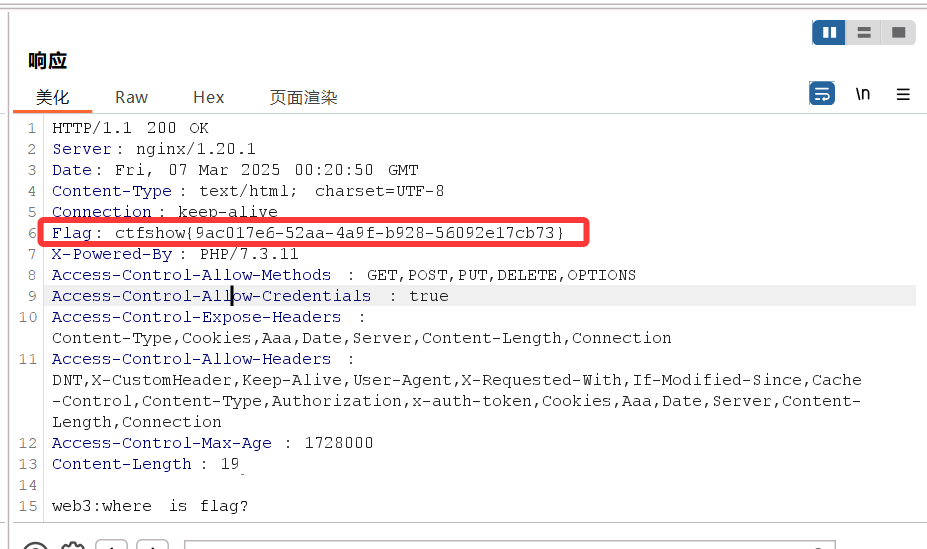Toggle word wrap in response viewer
This screenshot has width=927, height=549.
pyautogui.click(x=822, y=94)
